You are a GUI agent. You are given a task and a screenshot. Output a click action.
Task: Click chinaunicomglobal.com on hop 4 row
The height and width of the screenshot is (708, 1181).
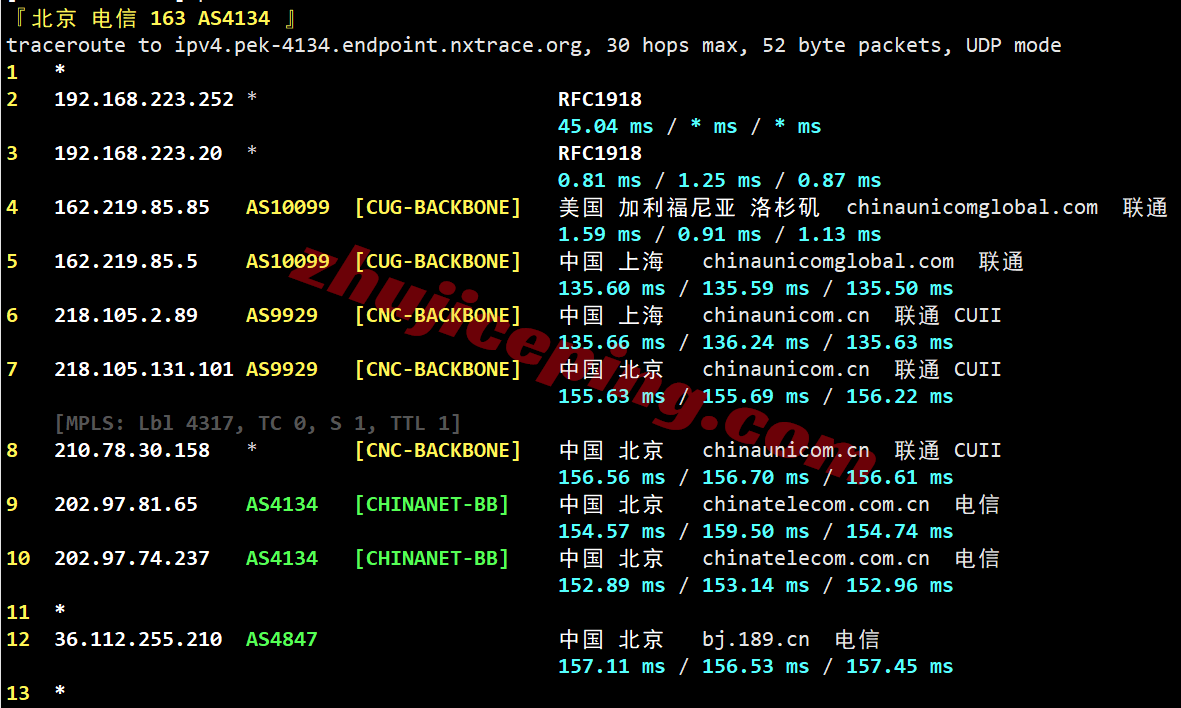(x=972, y=208)
